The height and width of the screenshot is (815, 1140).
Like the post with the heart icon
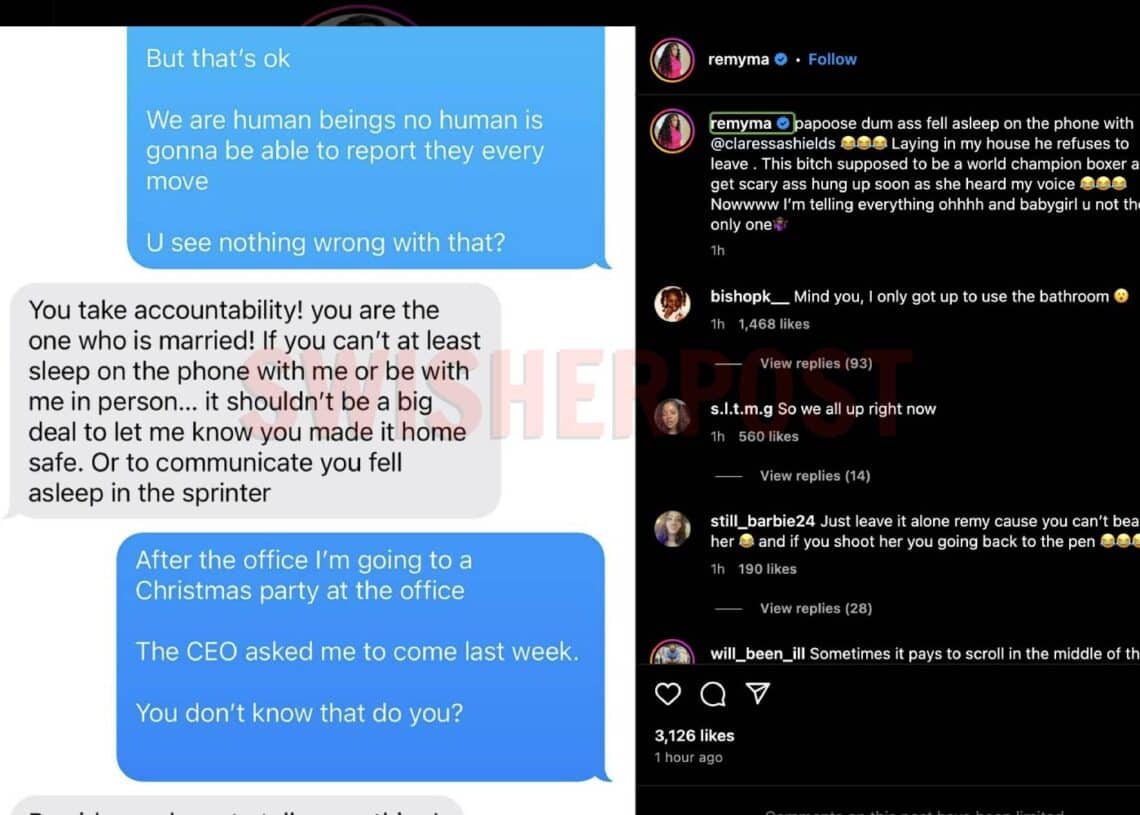coord(667,694)
